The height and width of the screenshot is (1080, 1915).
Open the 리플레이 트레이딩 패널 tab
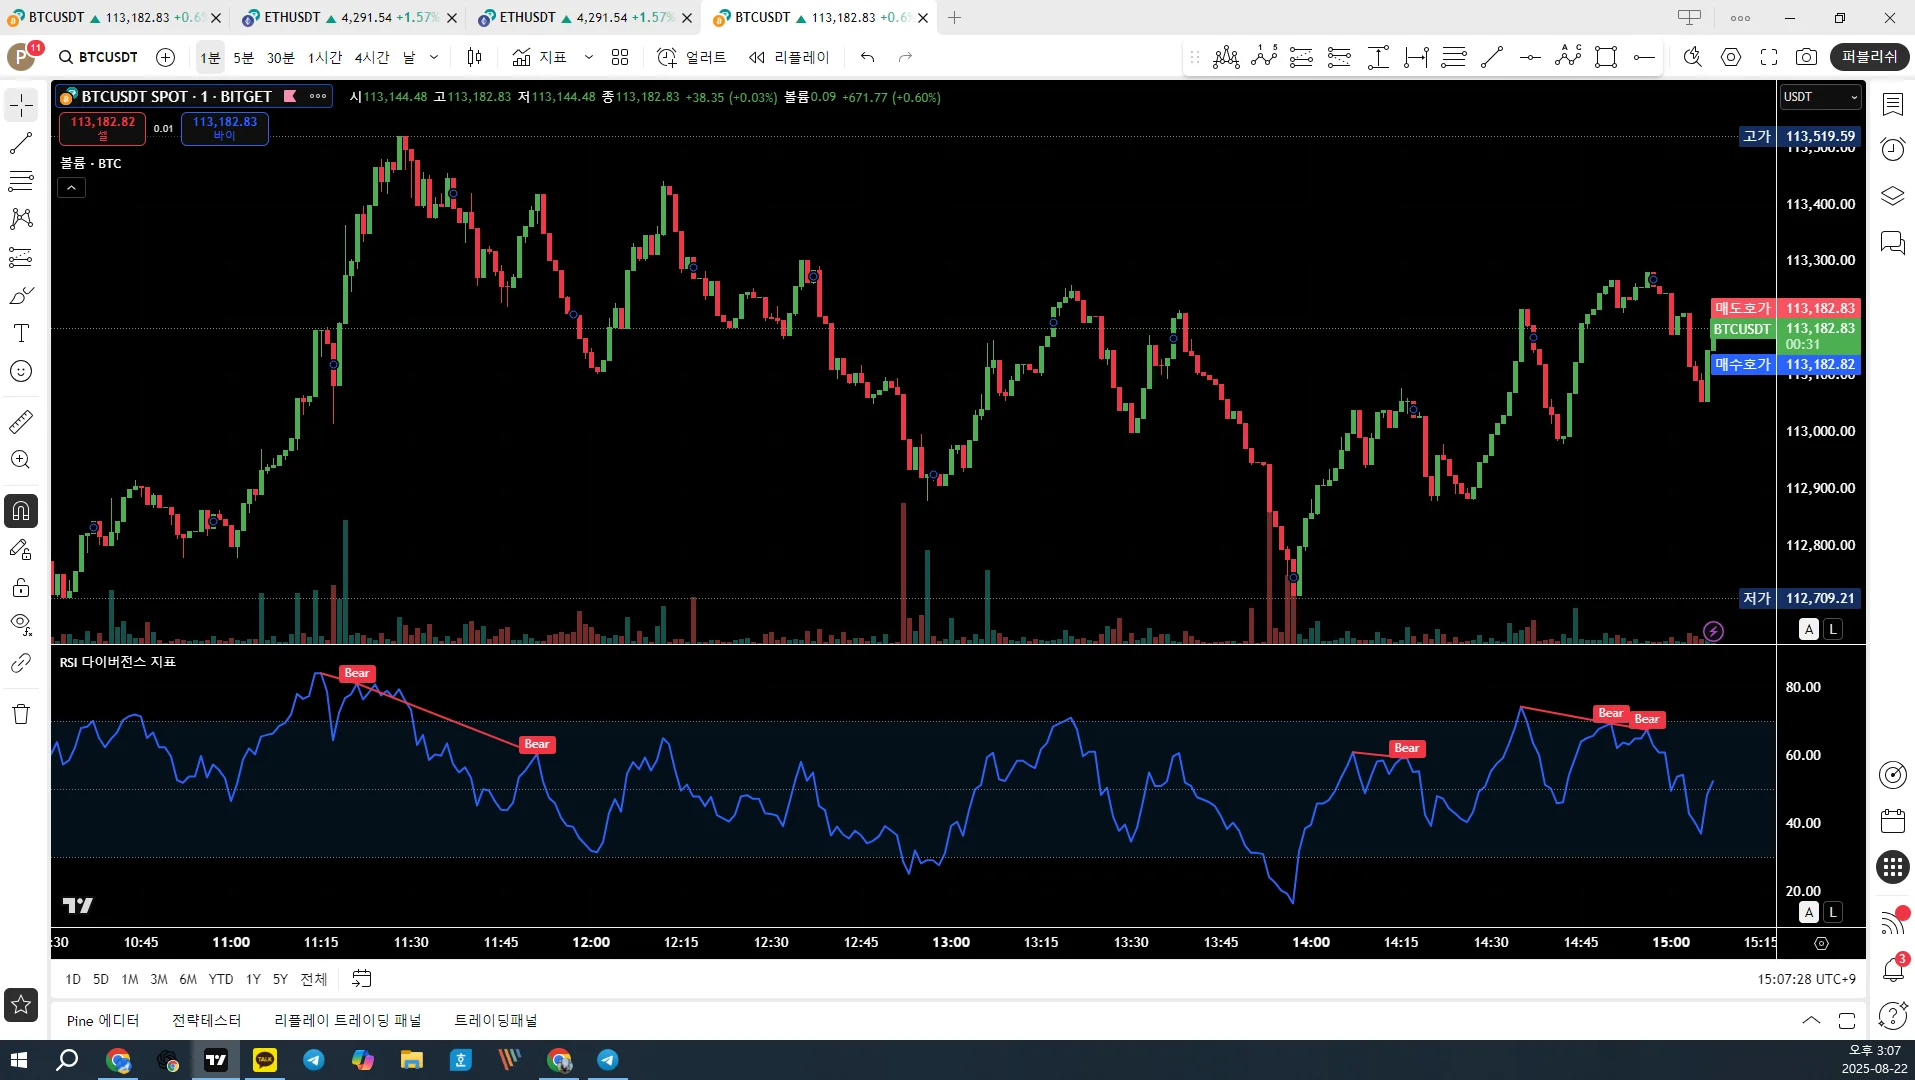pos(348,1020)
